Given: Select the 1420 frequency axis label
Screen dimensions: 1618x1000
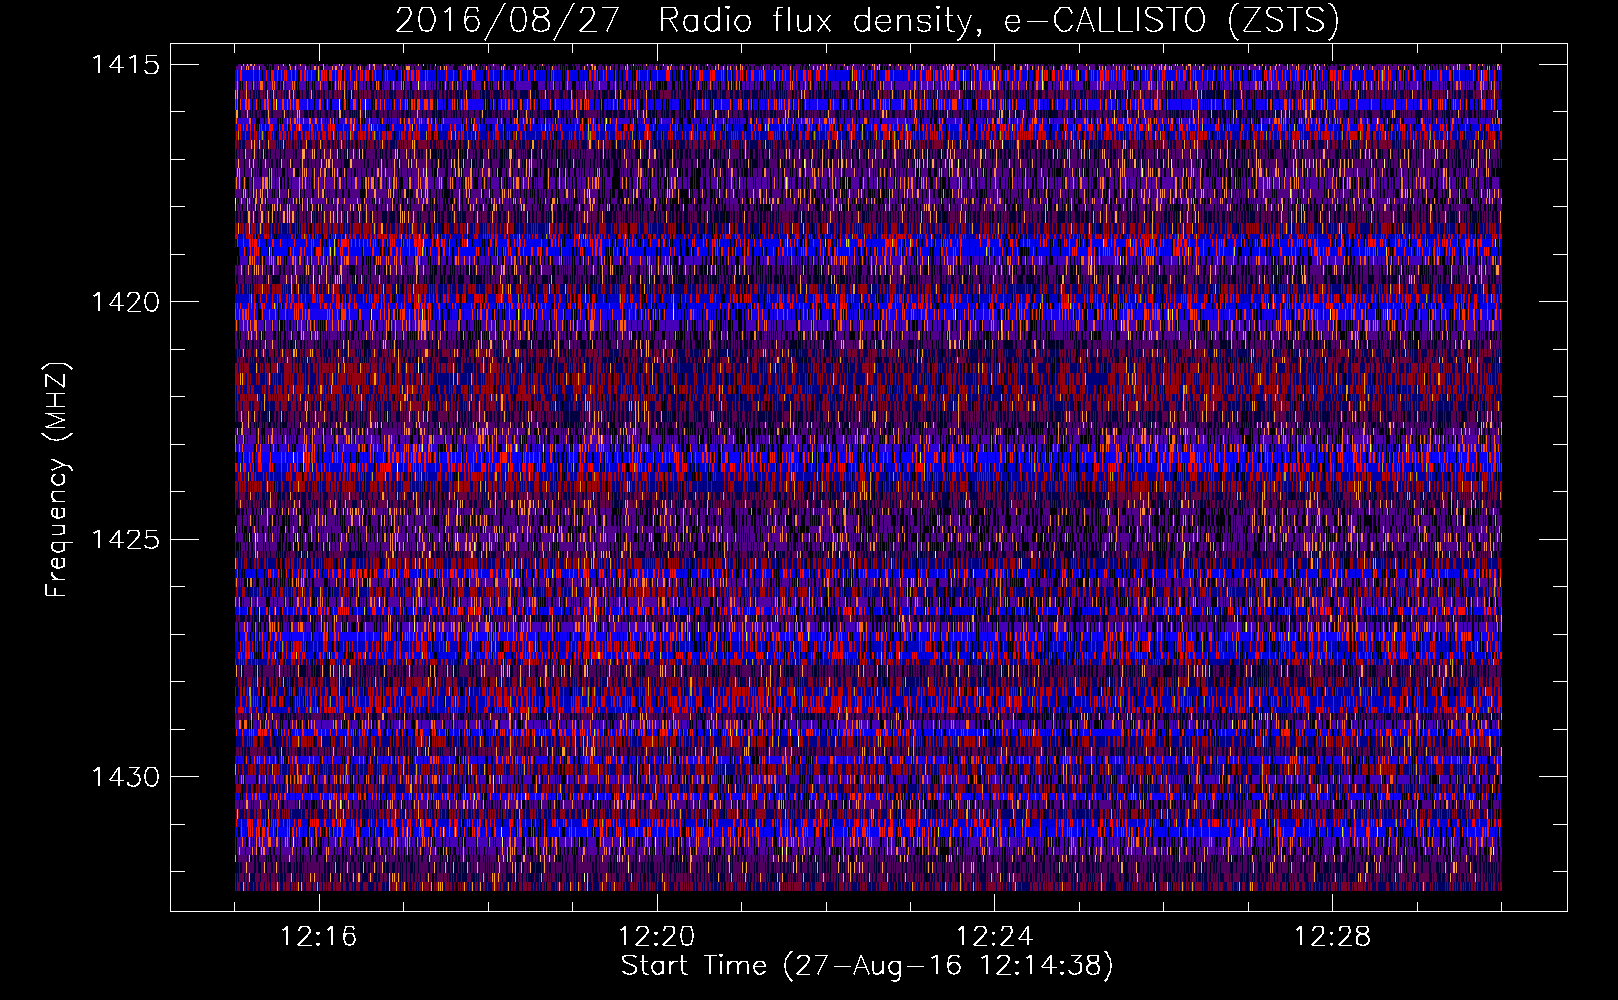Looking at the screenshot, I should (x=125, y=302).
